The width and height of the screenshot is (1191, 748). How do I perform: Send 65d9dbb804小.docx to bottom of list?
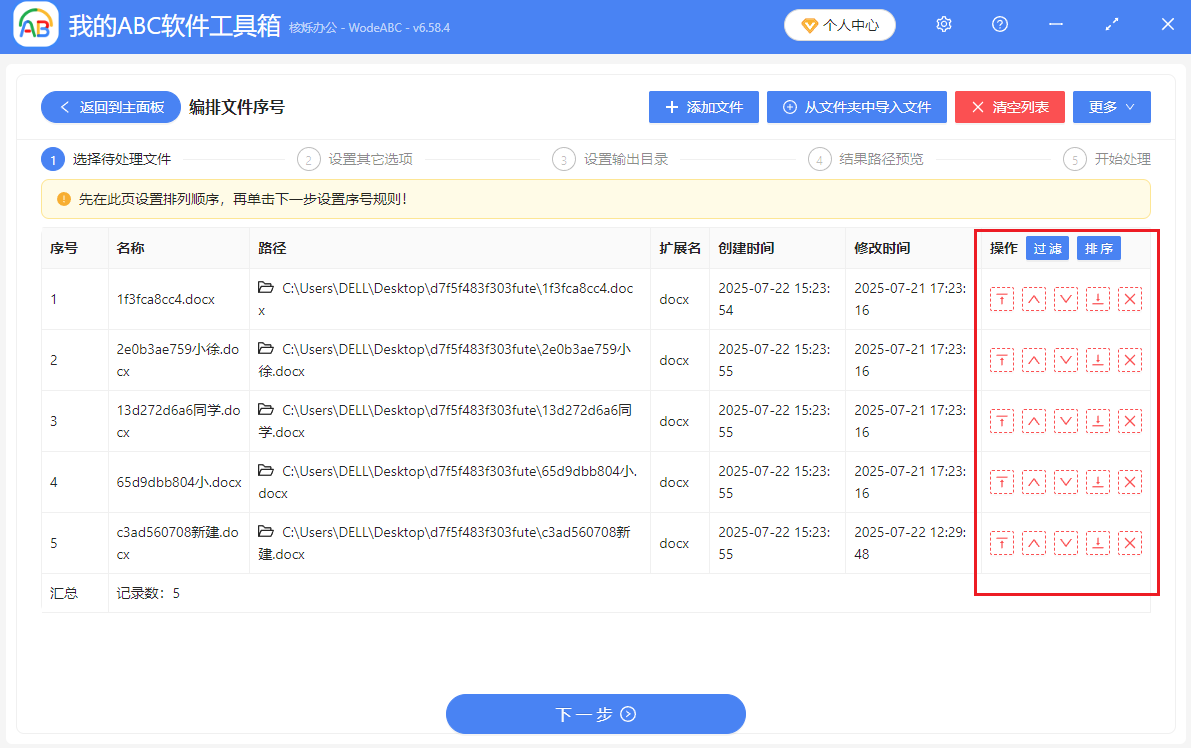(1097, 481)
